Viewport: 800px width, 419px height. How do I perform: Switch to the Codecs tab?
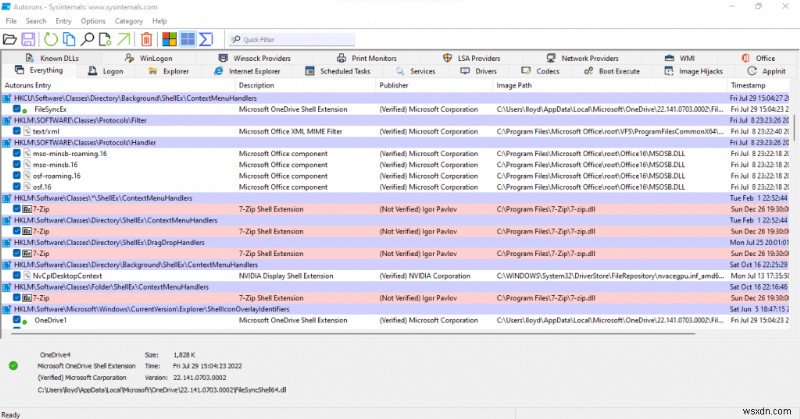point(541,71)
